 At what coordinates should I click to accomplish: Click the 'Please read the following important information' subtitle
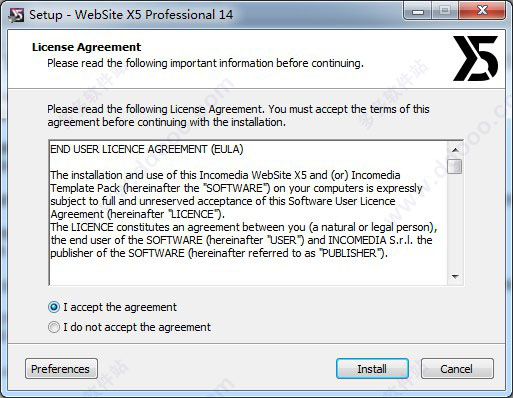point(205,63)
